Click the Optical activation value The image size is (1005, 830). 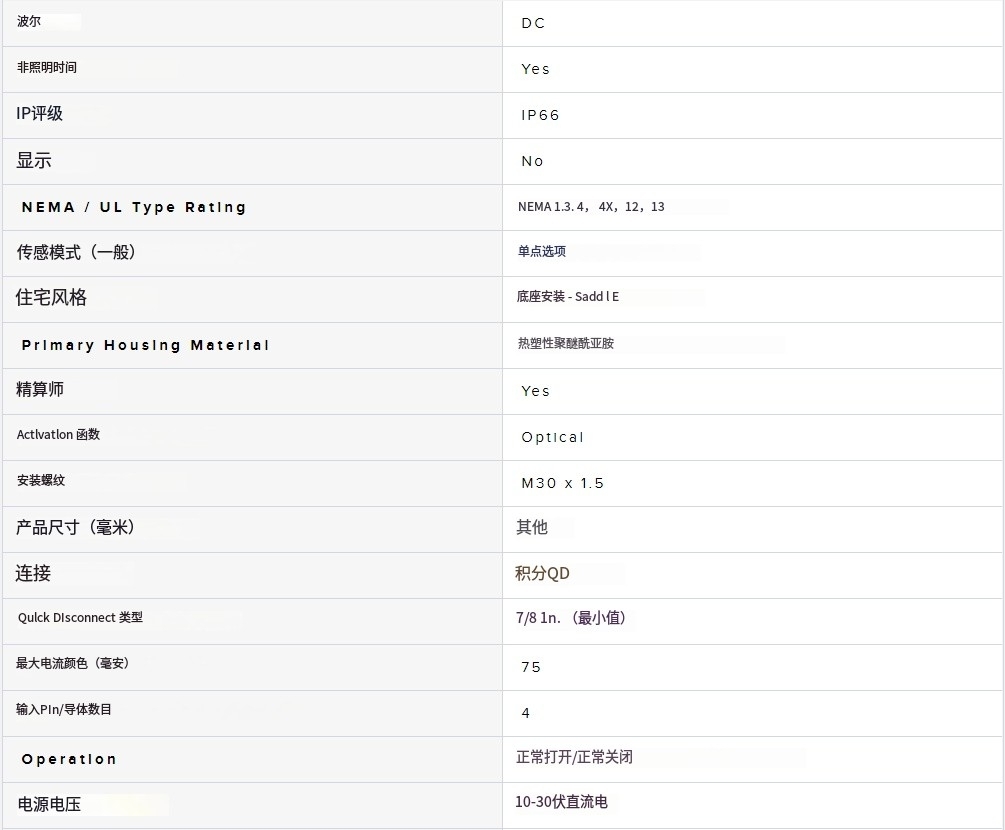[x=552, y=437]
